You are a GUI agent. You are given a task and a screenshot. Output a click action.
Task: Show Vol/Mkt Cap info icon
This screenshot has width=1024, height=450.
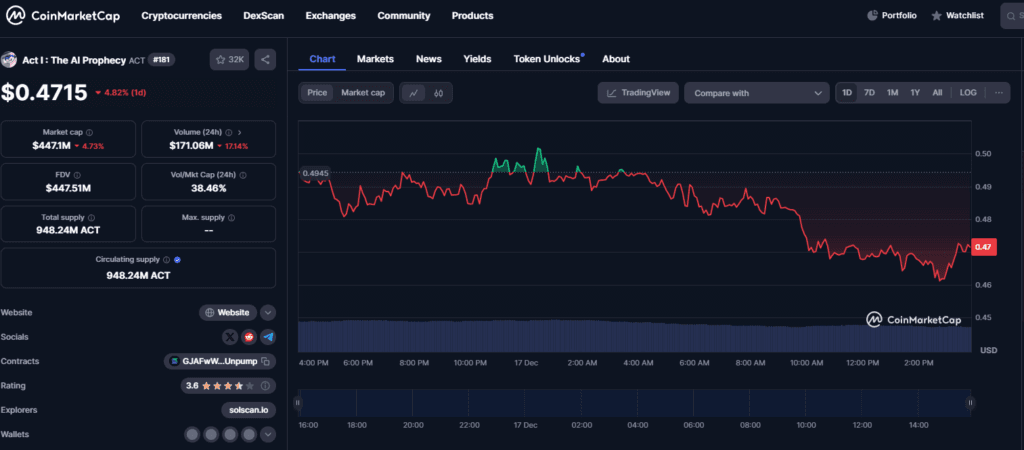pos(243,175)
